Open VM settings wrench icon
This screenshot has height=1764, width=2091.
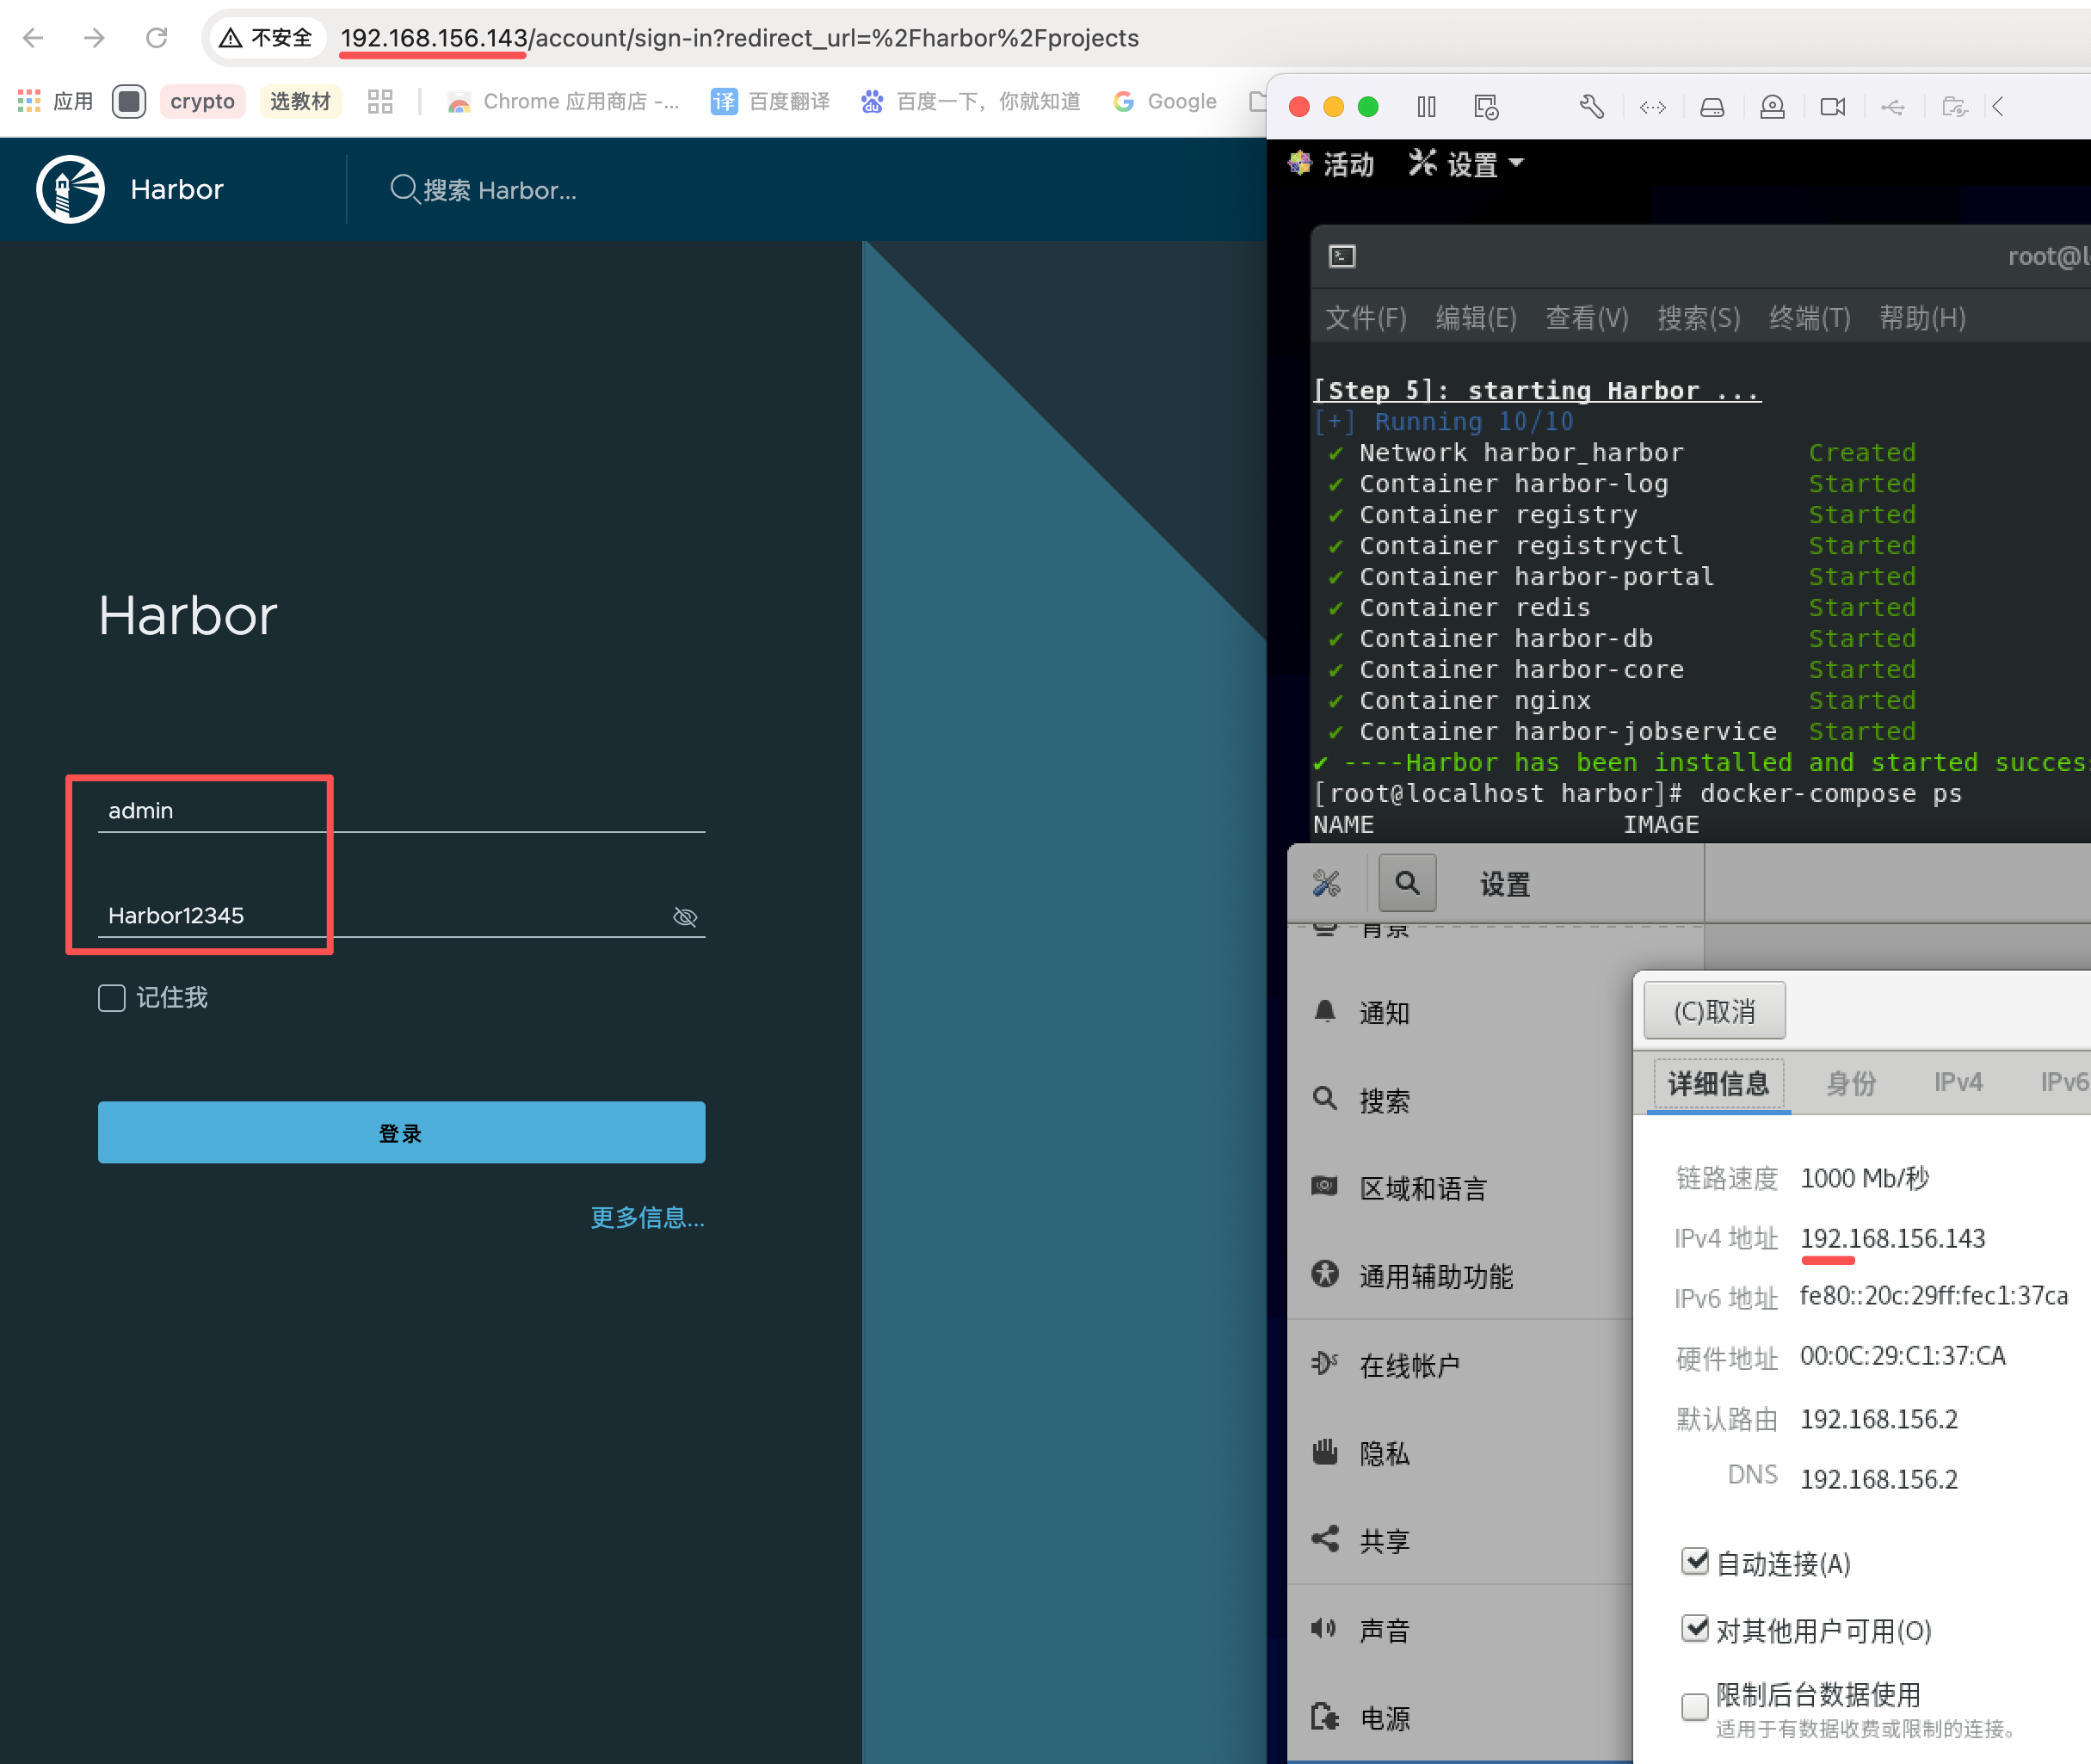[x=1592, y=107]
